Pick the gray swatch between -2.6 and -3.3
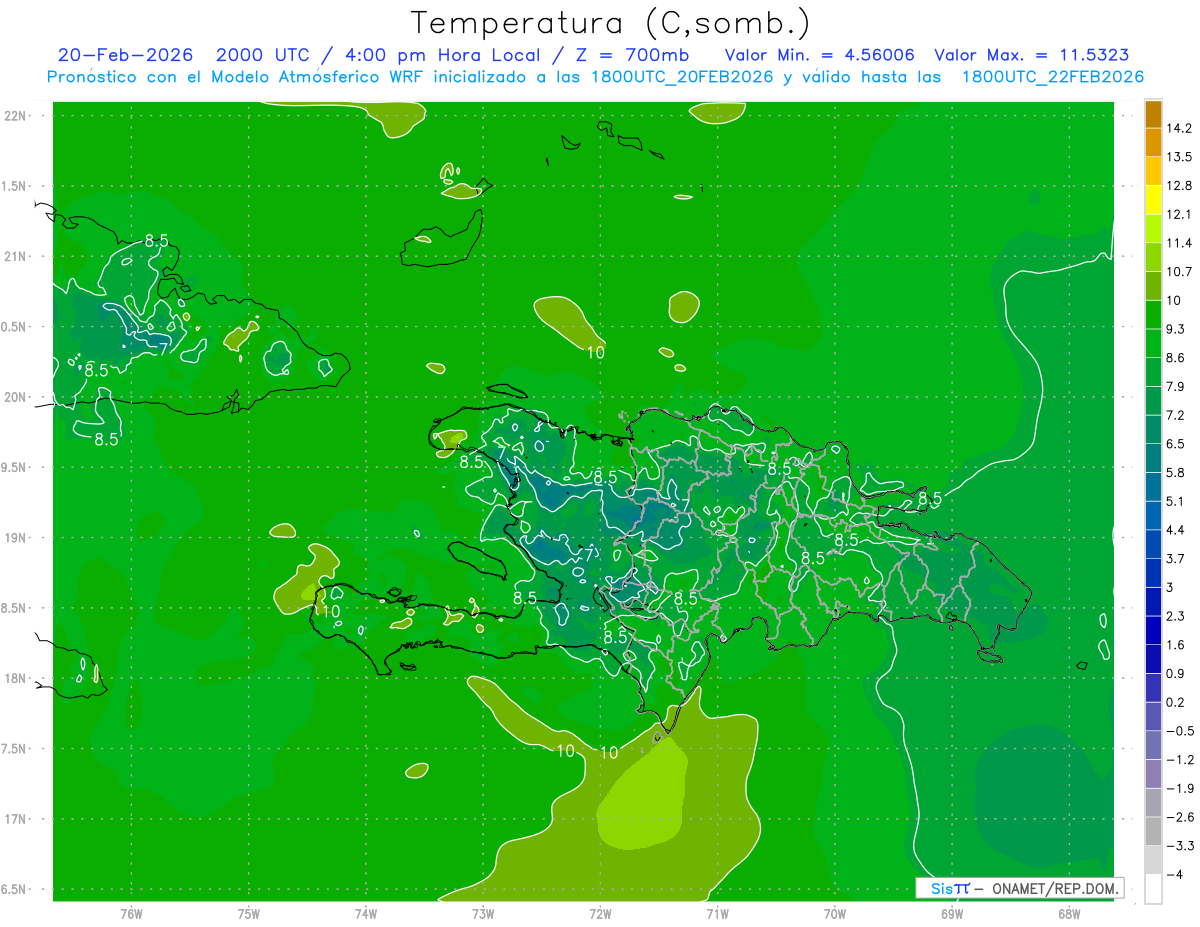 (x=1153, y=831)
